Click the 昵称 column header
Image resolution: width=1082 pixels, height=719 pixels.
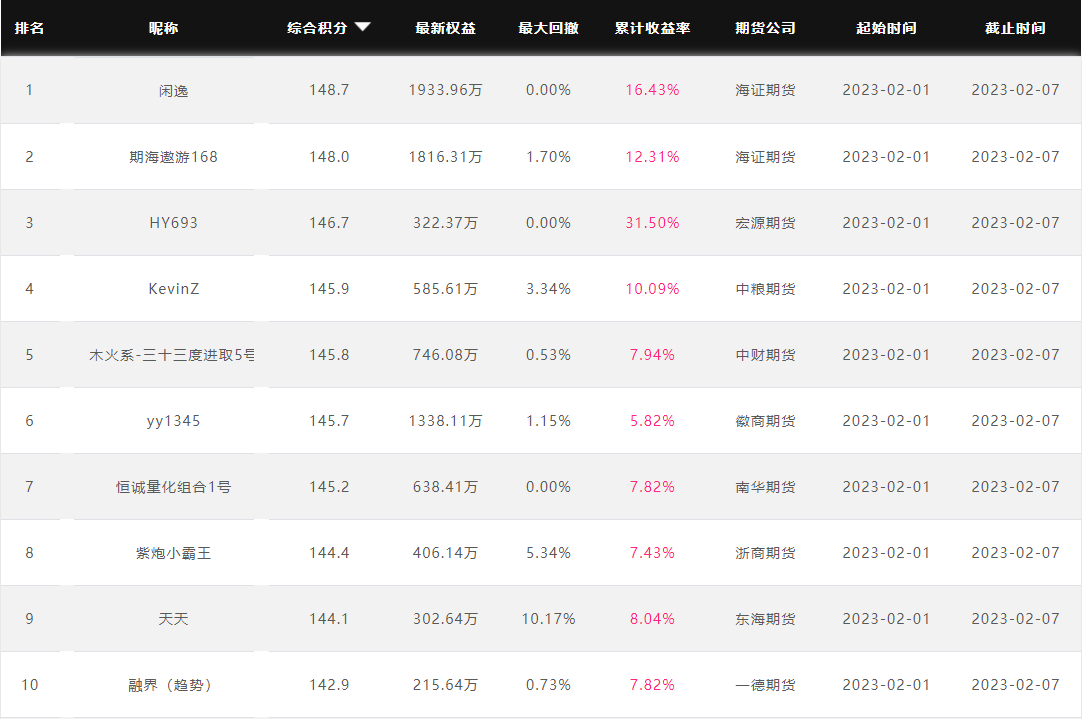164,28
